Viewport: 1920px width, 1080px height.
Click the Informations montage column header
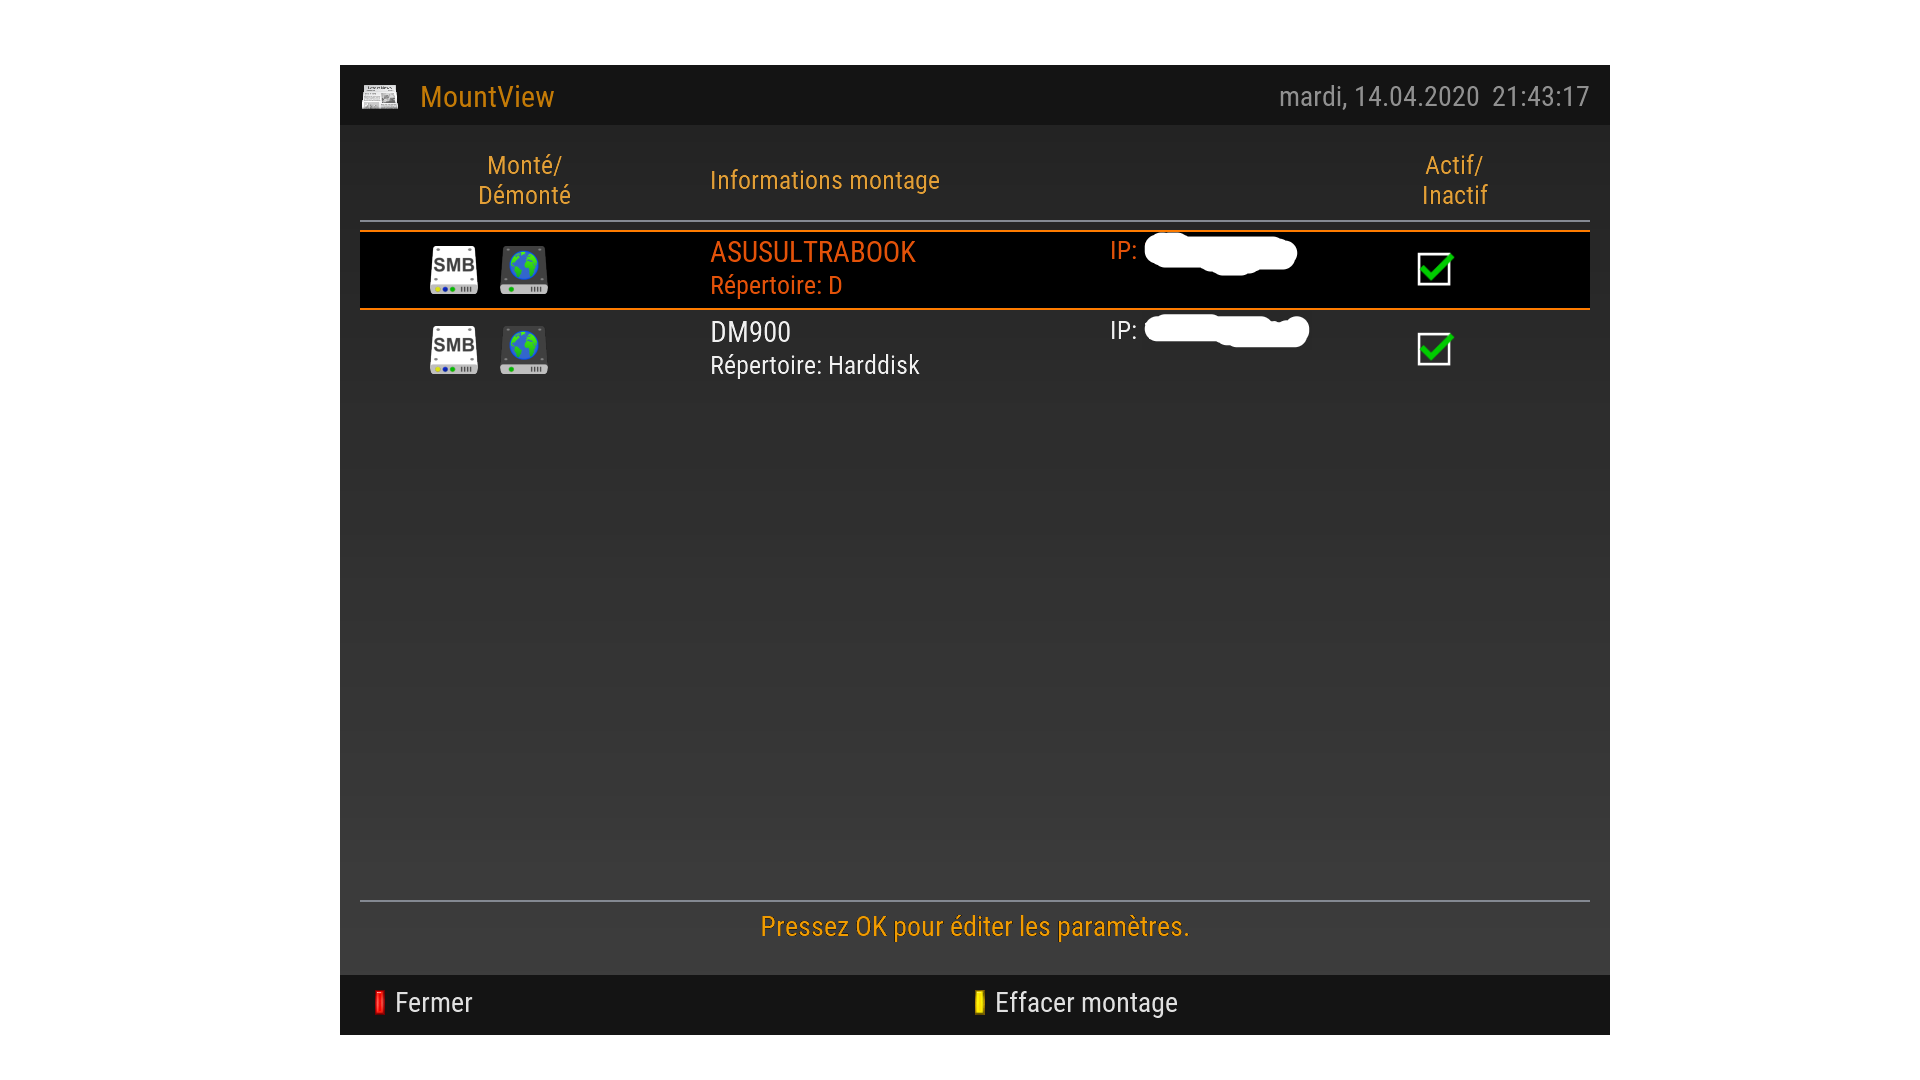pos(824,180)
